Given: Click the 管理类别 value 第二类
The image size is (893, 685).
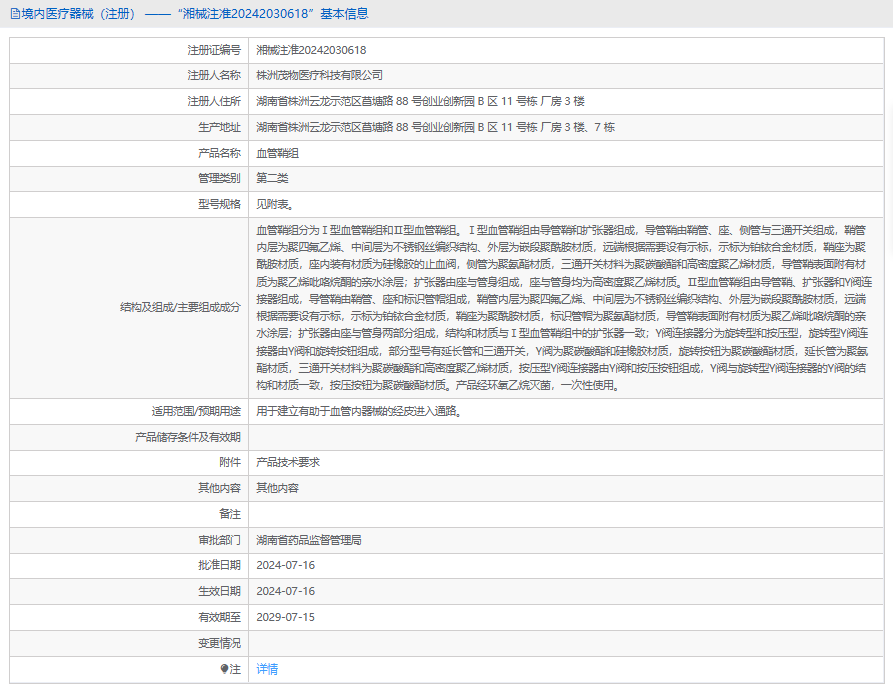Looking at the screenshot, I should click(x=272, y=178).
